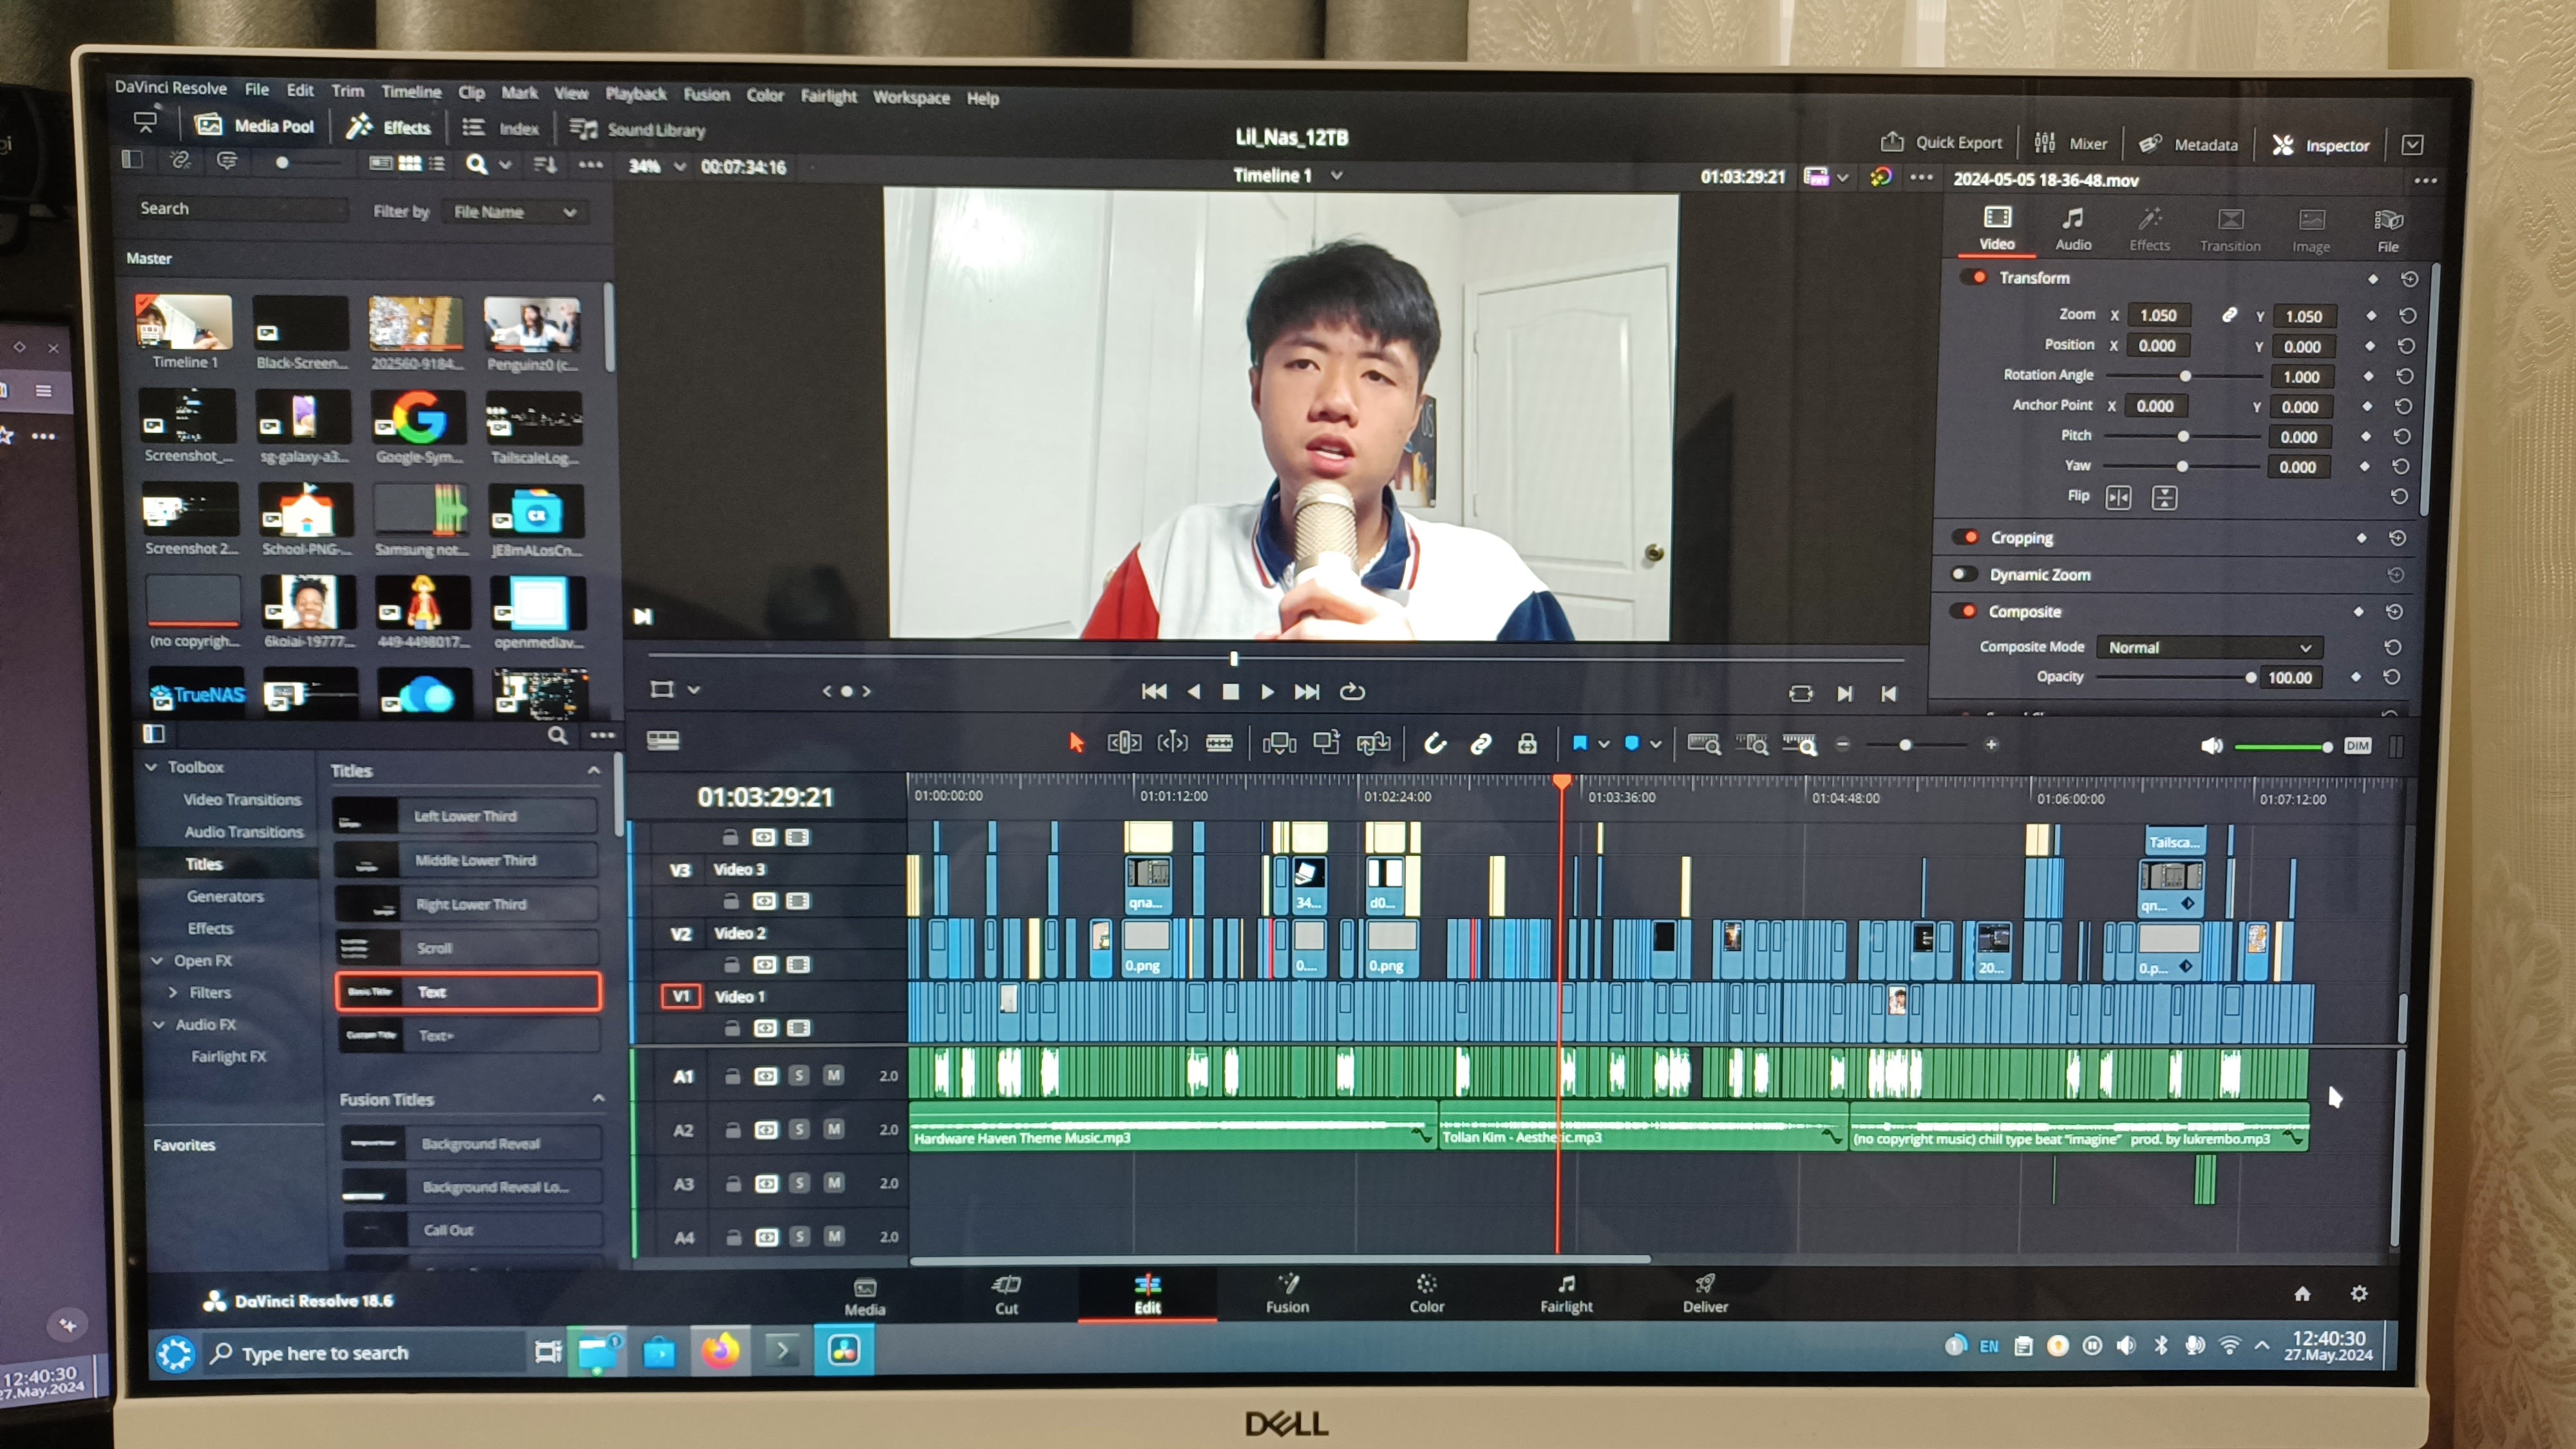Switch to the Audio tab in Inspector
The image size is (2576, 1449).
(x=2073, y=229)
